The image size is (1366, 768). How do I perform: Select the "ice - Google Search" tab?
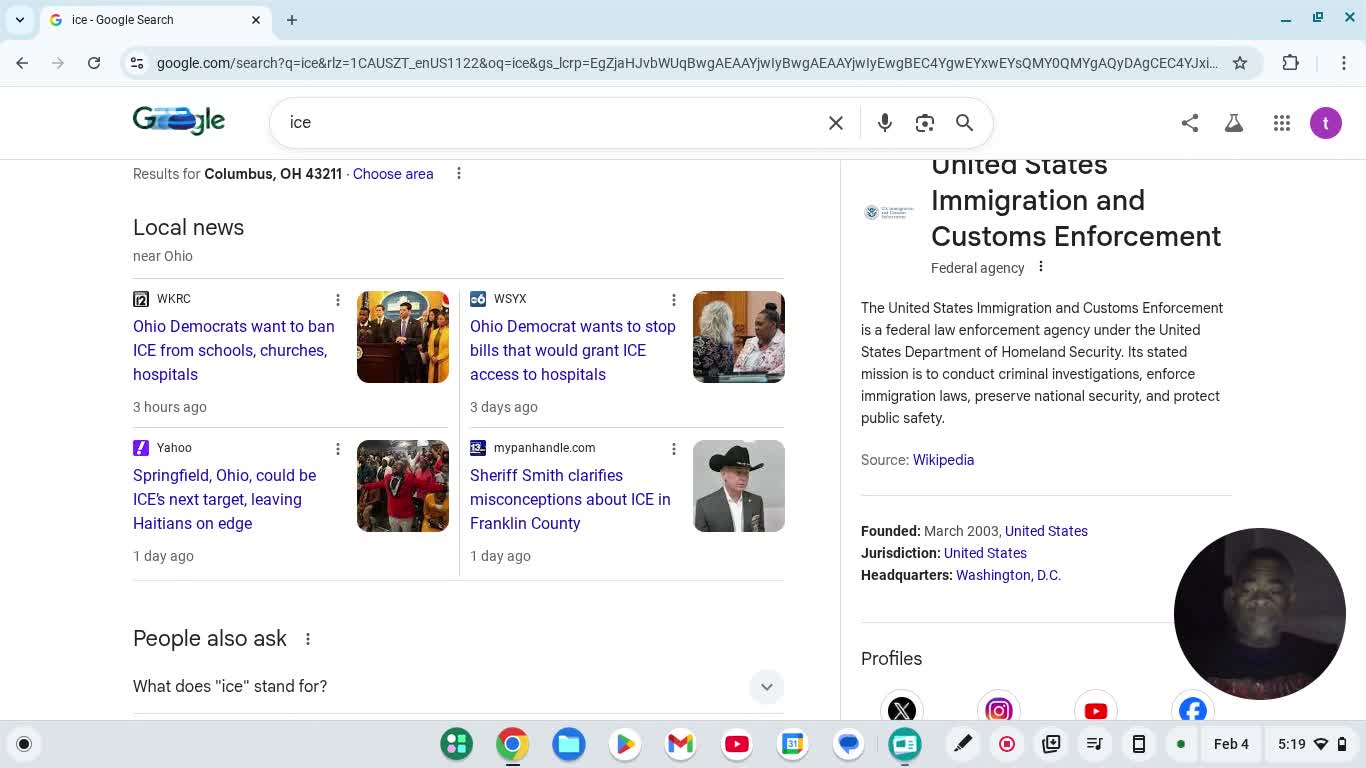(150, 20)
